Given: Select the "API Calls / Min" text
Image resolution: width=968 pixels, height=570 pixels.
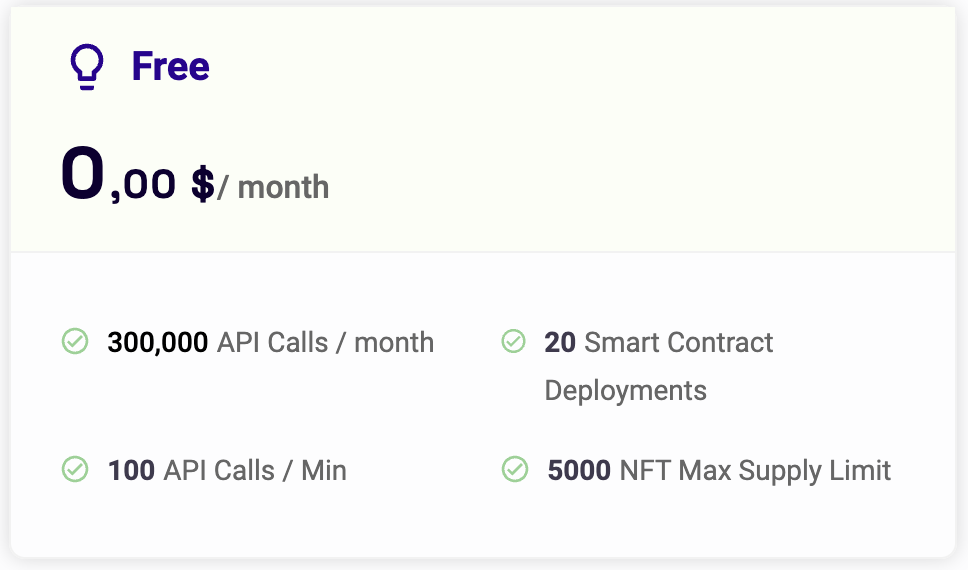Looking at the screenshot, I should [x=254, y=470].
